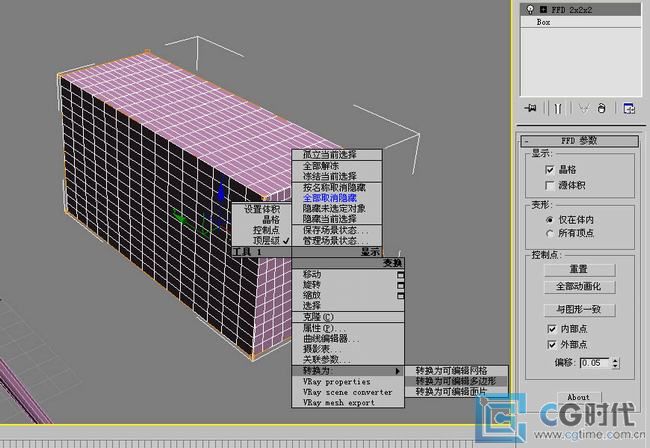Click the 全部动画化 button
650x448 pixels.
click(x=579, y=287)
